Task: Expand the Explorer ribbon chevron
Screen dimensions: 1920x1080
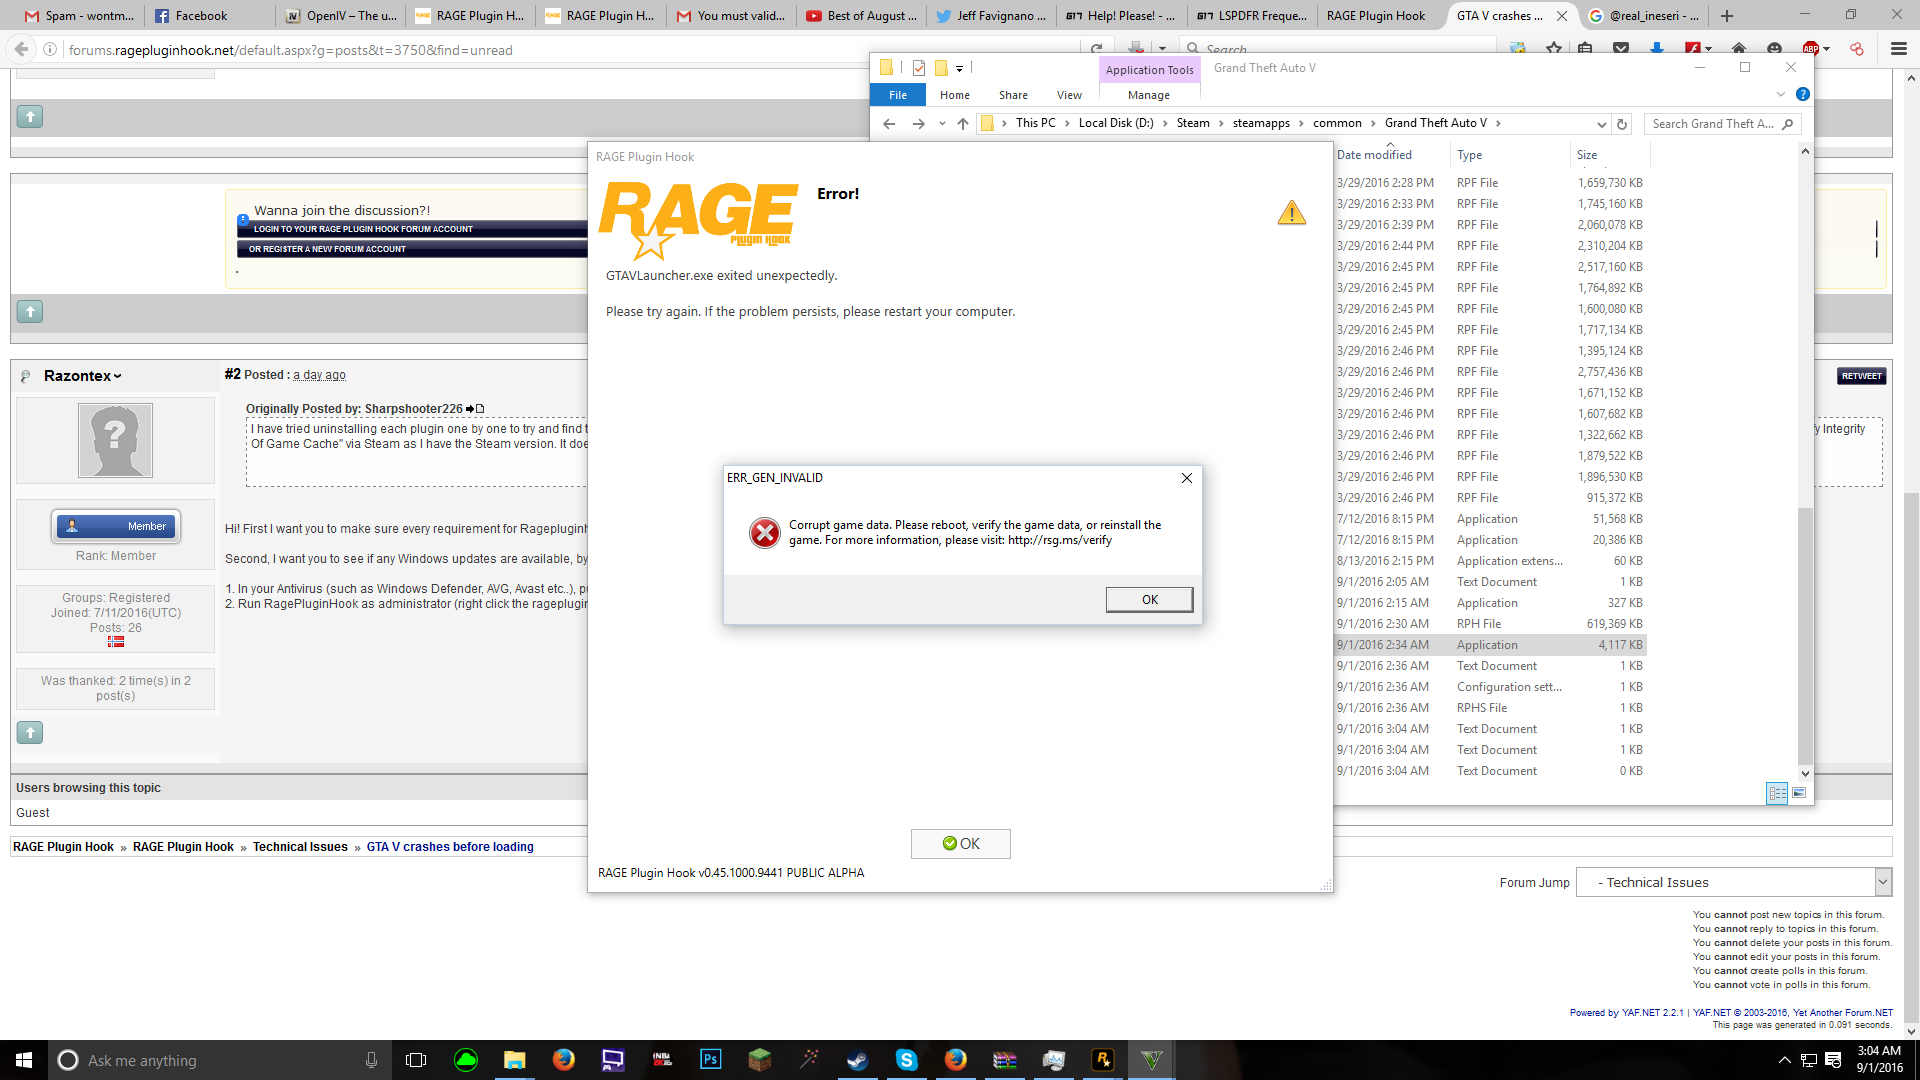Action: (1780, 94)
